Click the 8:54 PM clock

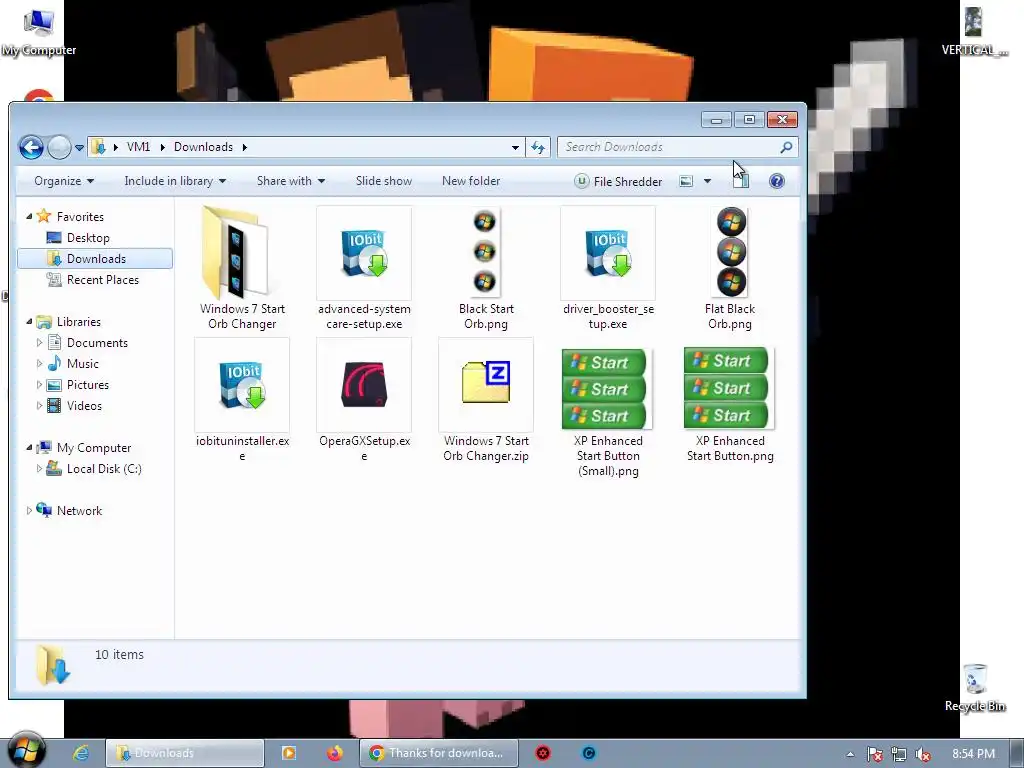coord(973,754)
